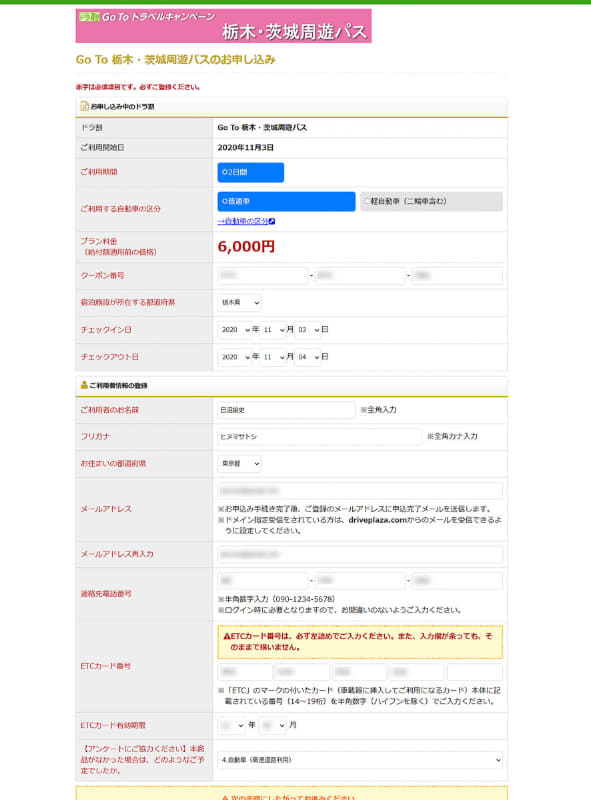Open the check-in year dropdown
This screenshot has width=591, height=800.
[x=234, y=330]
